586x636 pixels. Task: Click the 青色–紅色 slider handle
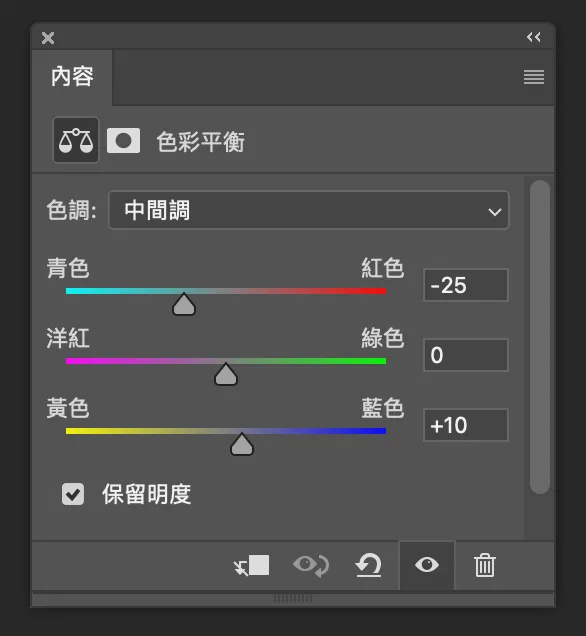point(184,304)
